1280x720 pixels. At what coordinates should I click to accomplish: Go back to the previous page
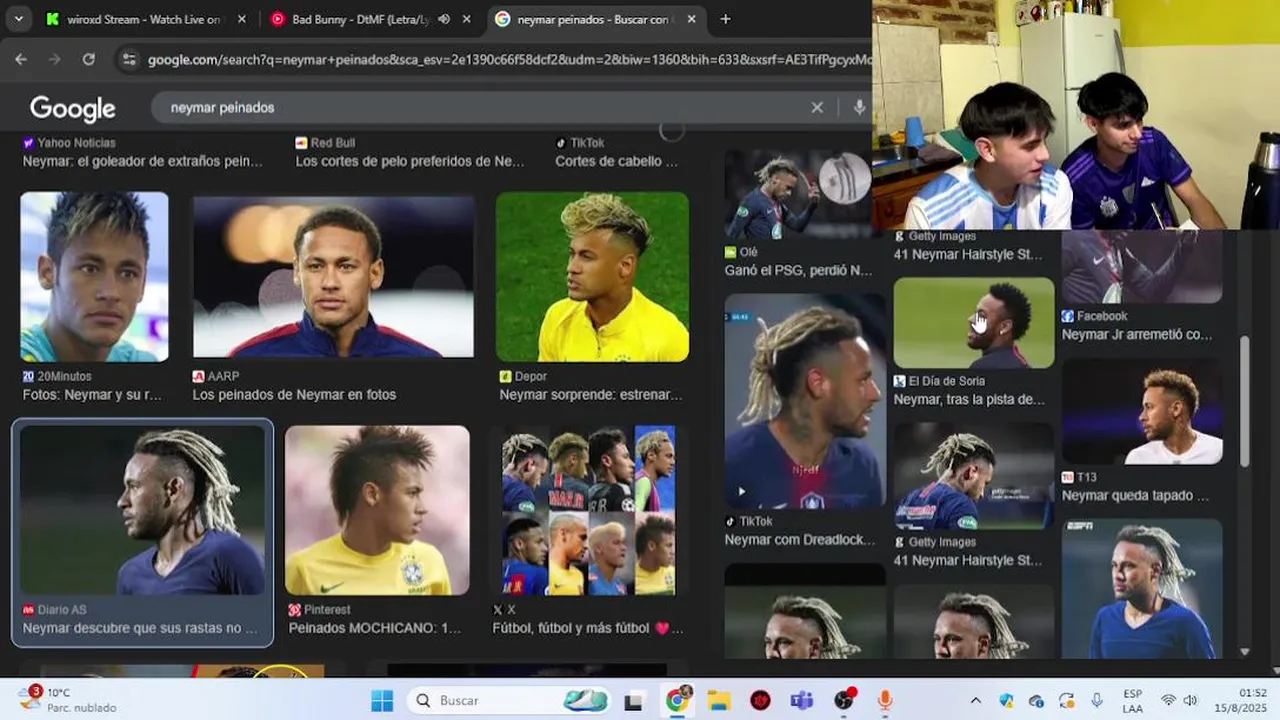coord(21,59)
